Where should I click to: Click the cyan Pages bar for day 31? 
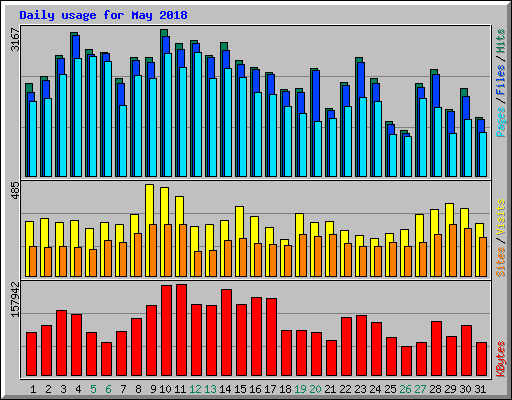tap(483, 154)
